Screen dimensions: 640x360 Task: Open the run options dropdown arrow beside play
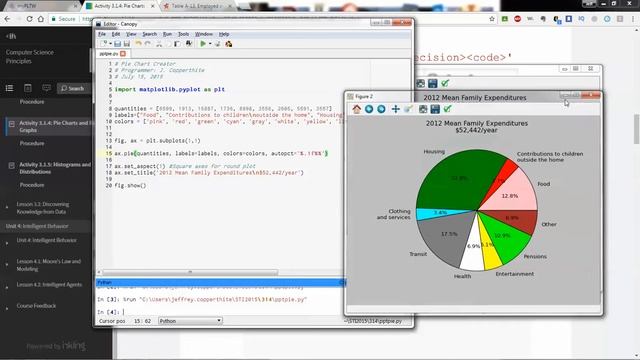[x=210, y=44]
